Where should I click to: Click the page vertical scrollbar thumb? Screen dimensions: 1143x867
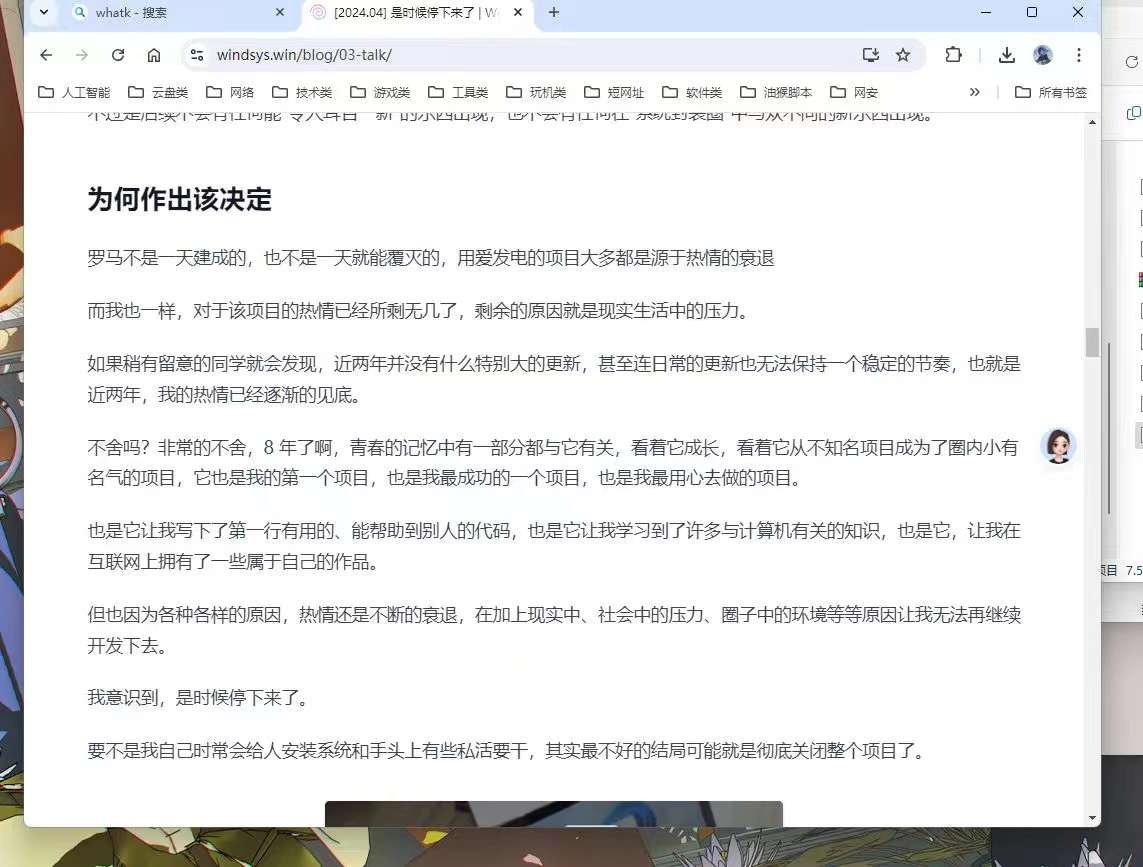[1092, 342]
